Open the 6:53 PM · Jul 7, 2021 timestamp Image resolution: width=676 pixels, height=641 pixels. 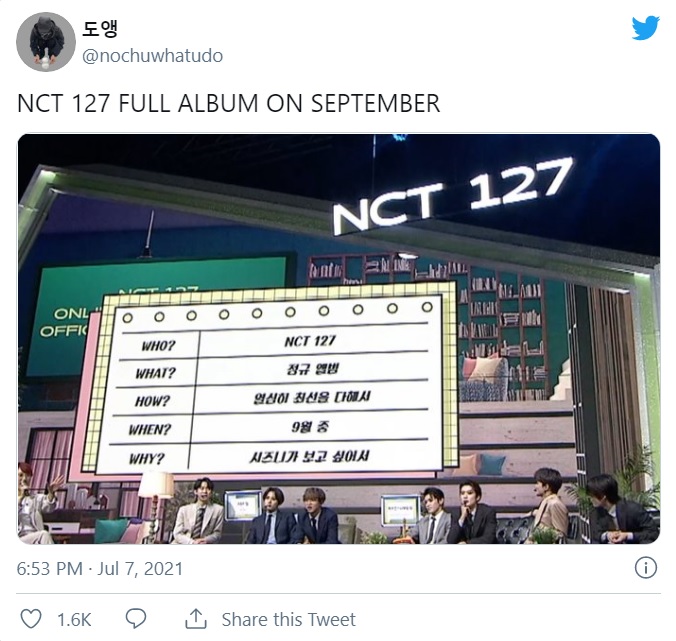click(x=100, y=569)
